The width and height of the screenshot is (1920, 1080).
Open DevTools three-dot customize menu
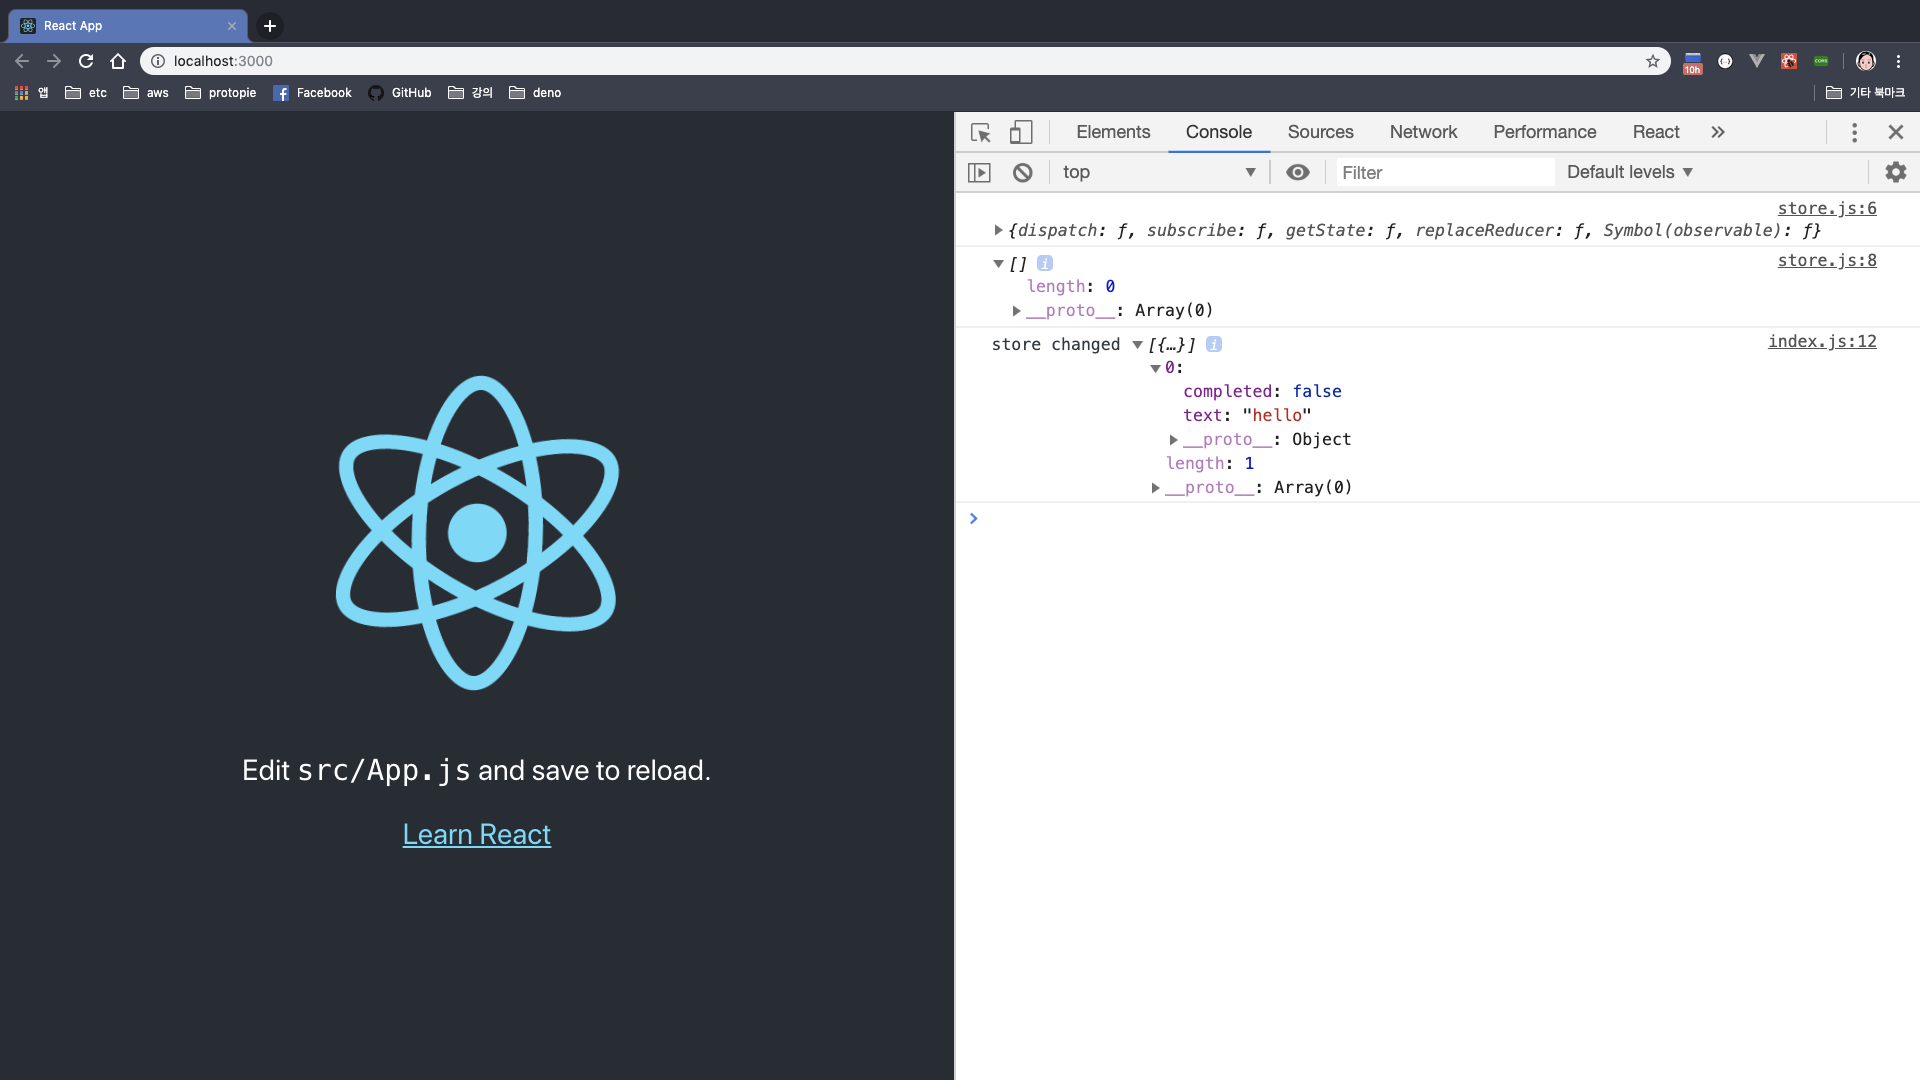pyautogui.click(x=1854, y=132)
